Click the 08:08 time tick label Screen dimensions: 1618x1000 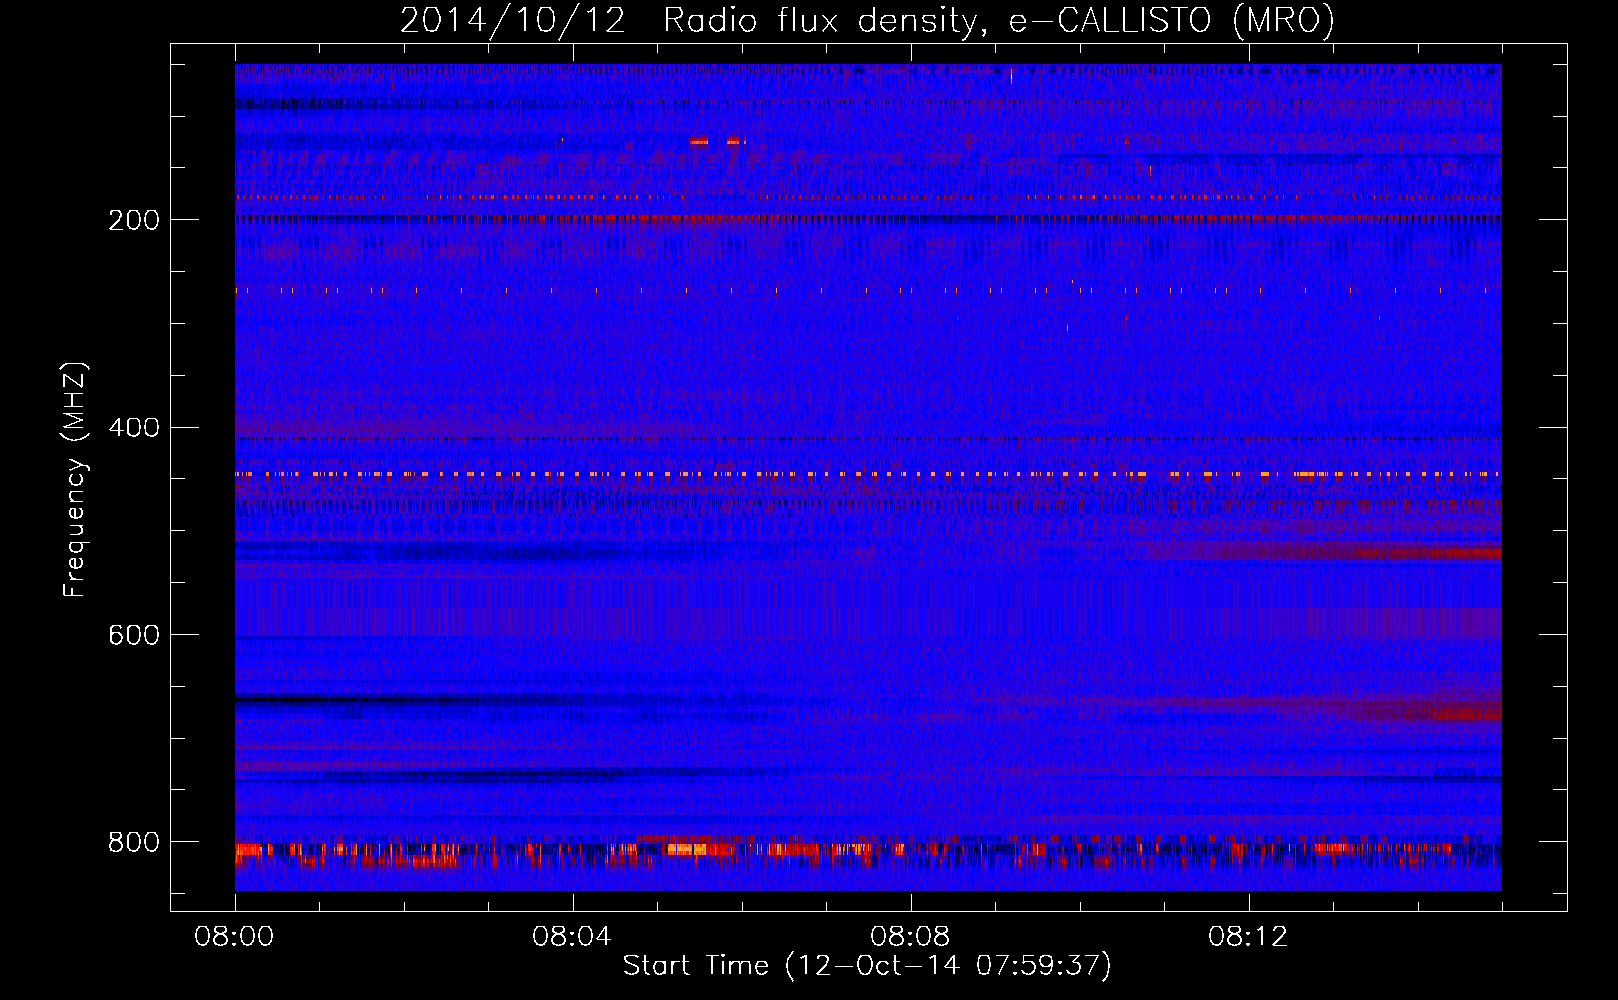pyautogui.click(x=910, y=937)
